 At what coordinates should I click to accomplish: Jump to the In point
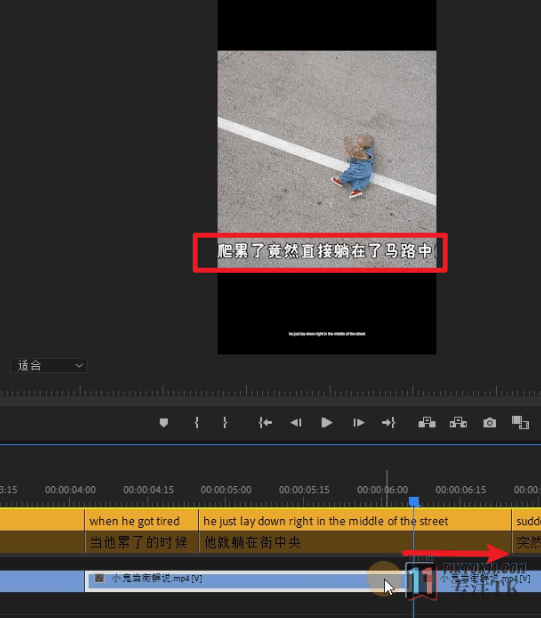coord(265,423)
